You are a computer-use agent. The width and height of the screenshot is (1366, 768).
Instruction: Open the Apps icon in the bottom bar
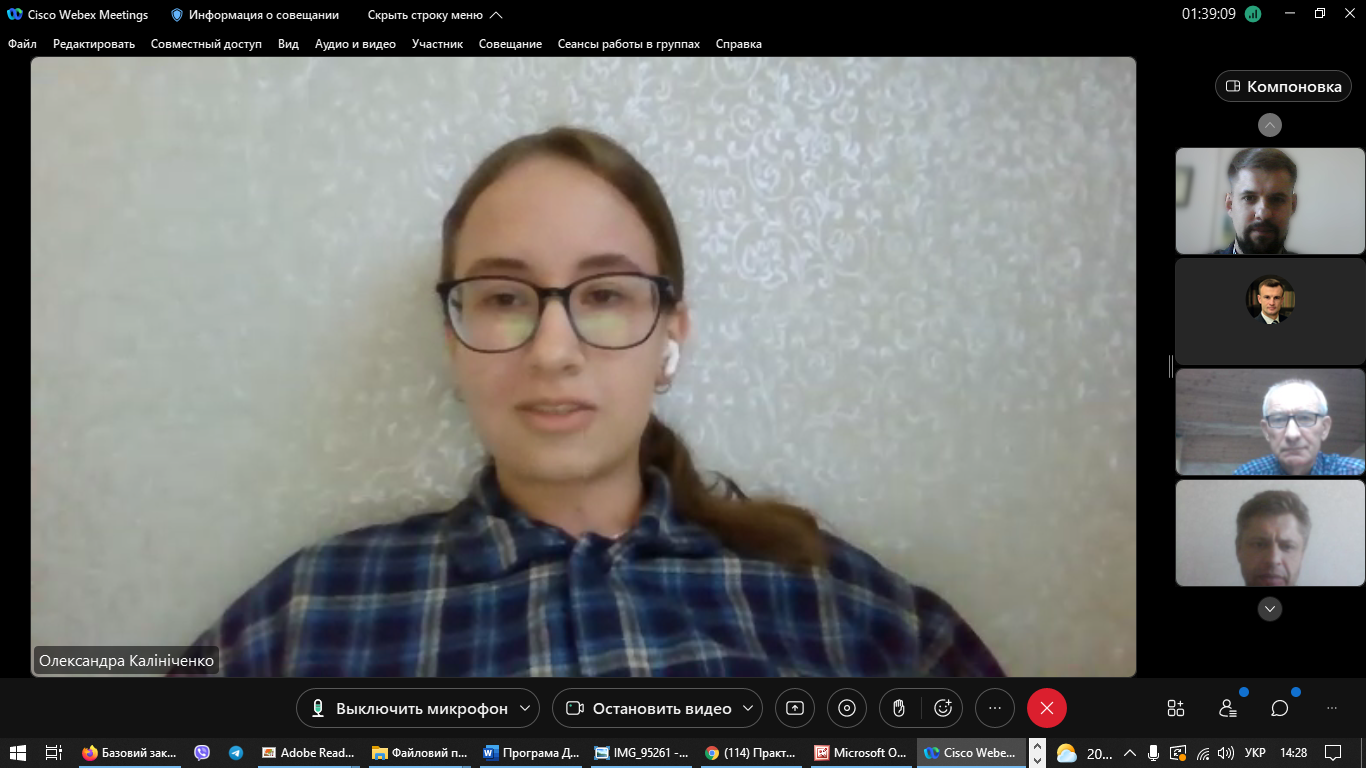(1176, 708)
